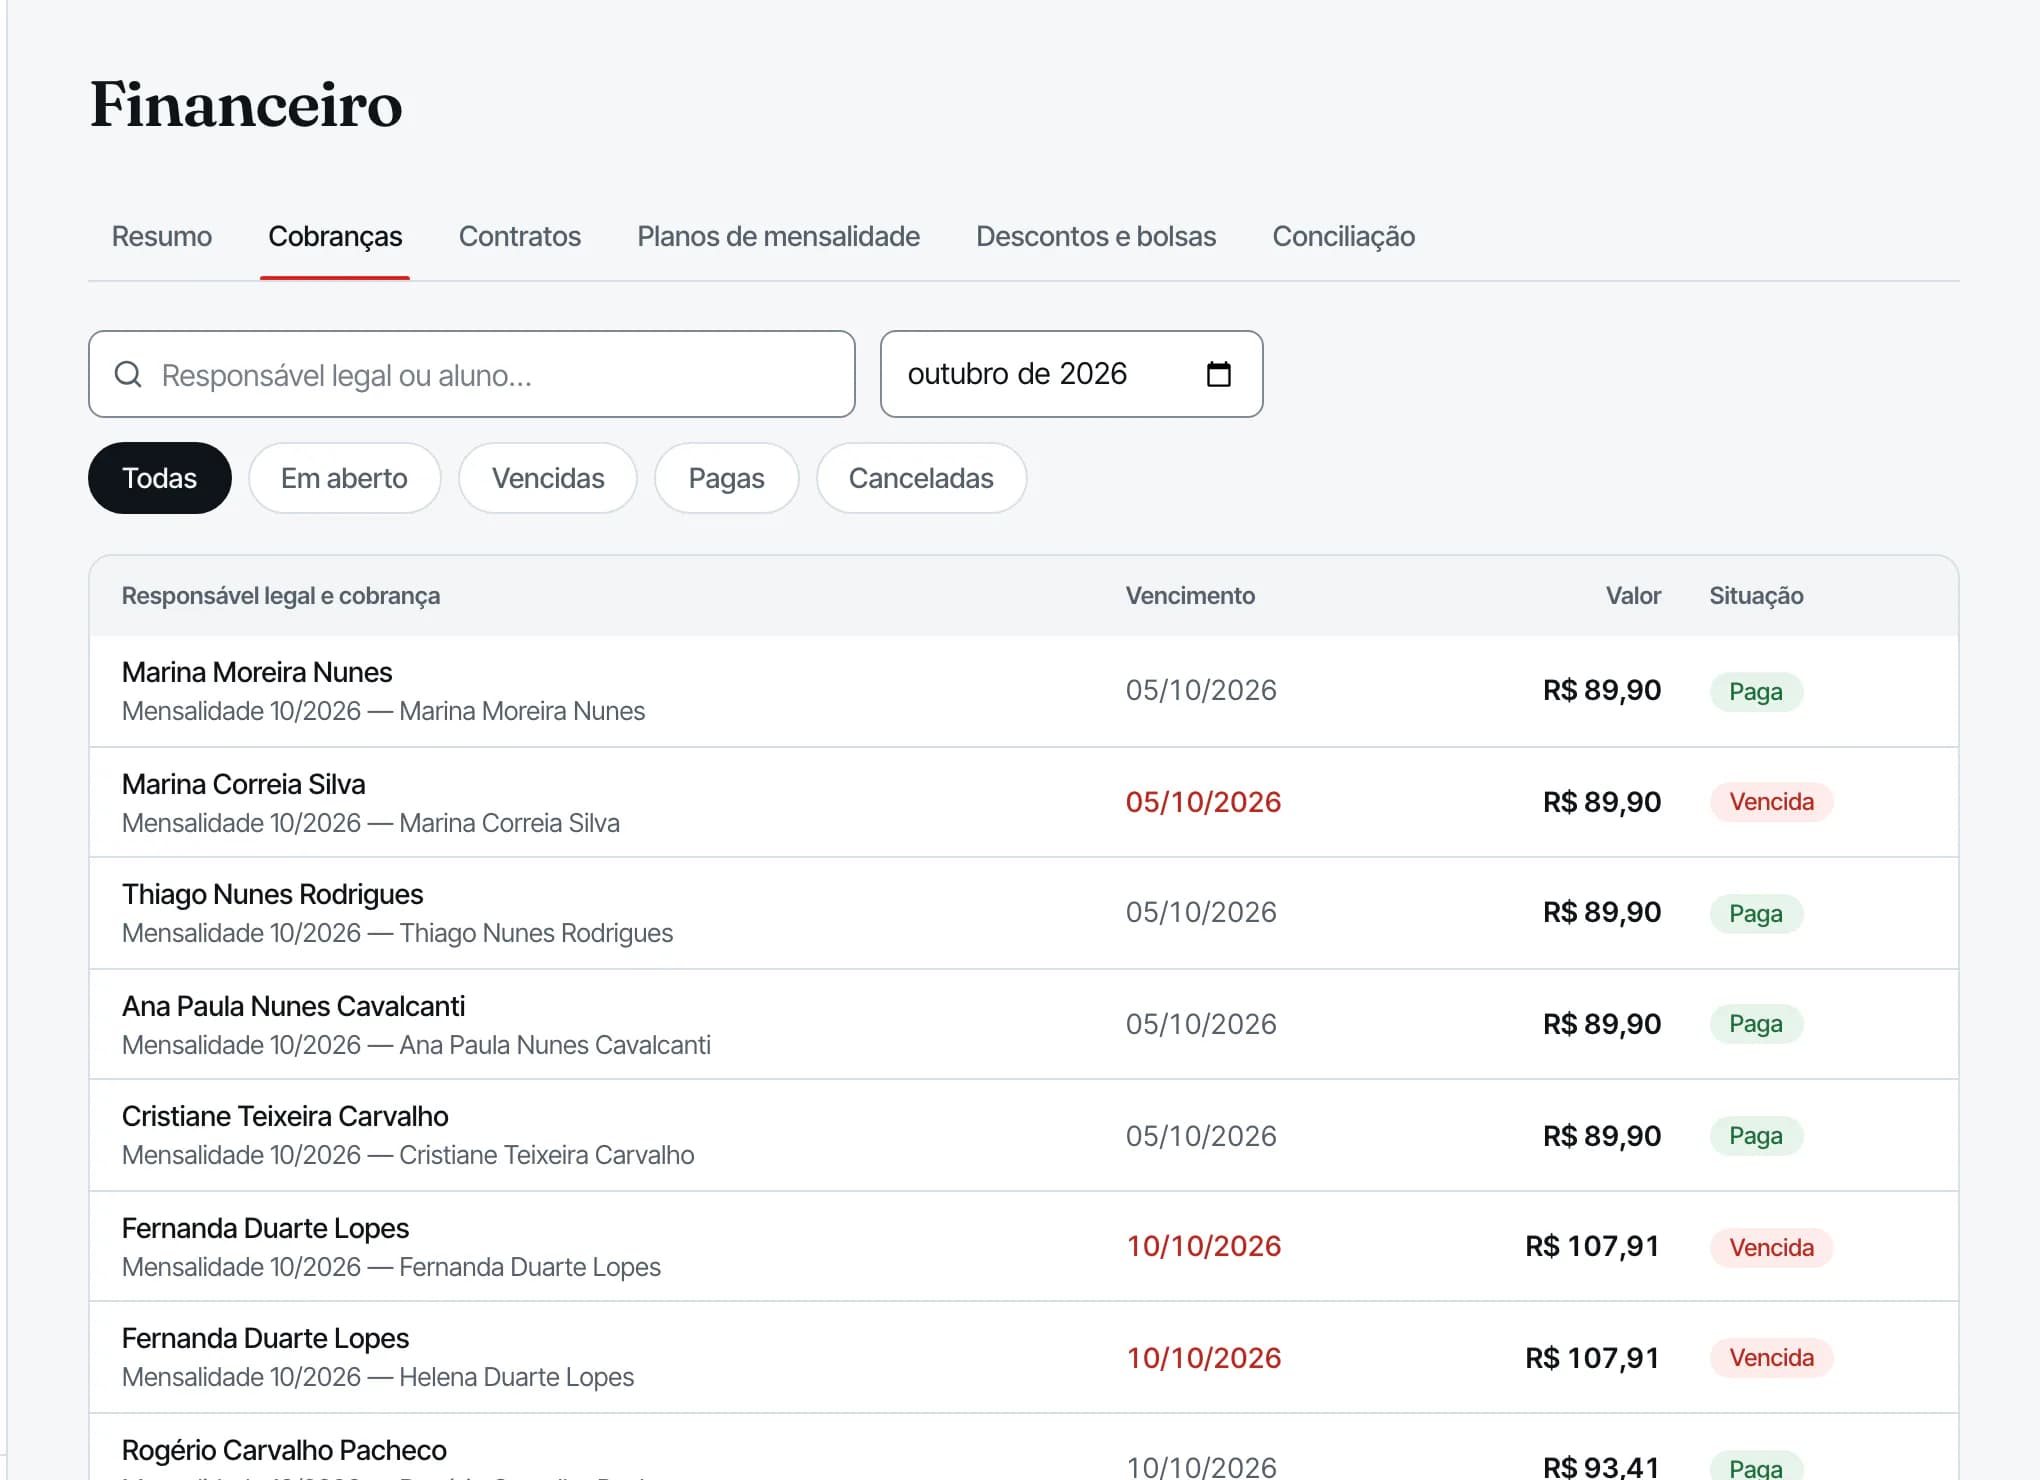Go to Planos de mensalidade tab
Viewport: 2040px width, 1480px height.
coord(778,236)
